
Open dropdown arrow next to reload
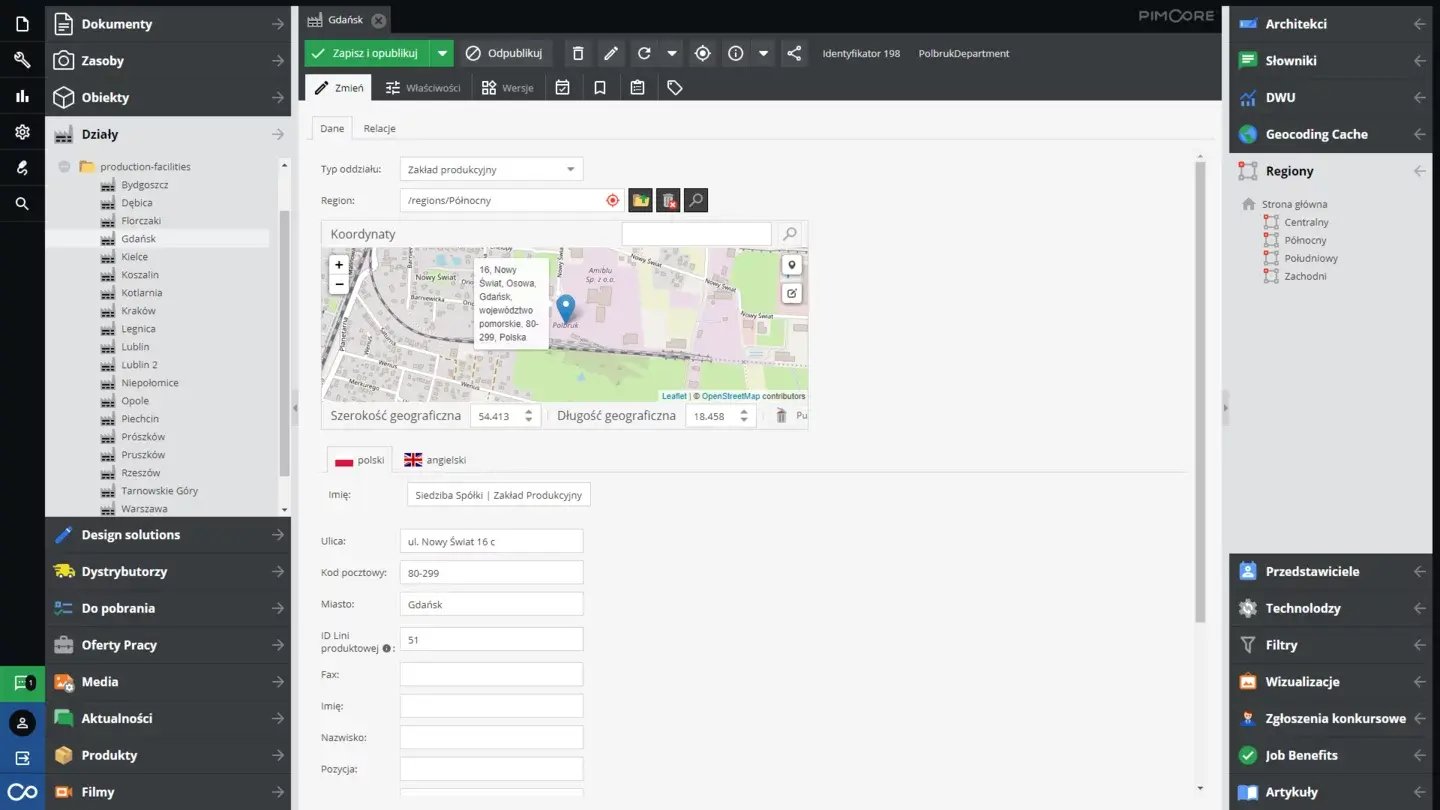(672, 53)
